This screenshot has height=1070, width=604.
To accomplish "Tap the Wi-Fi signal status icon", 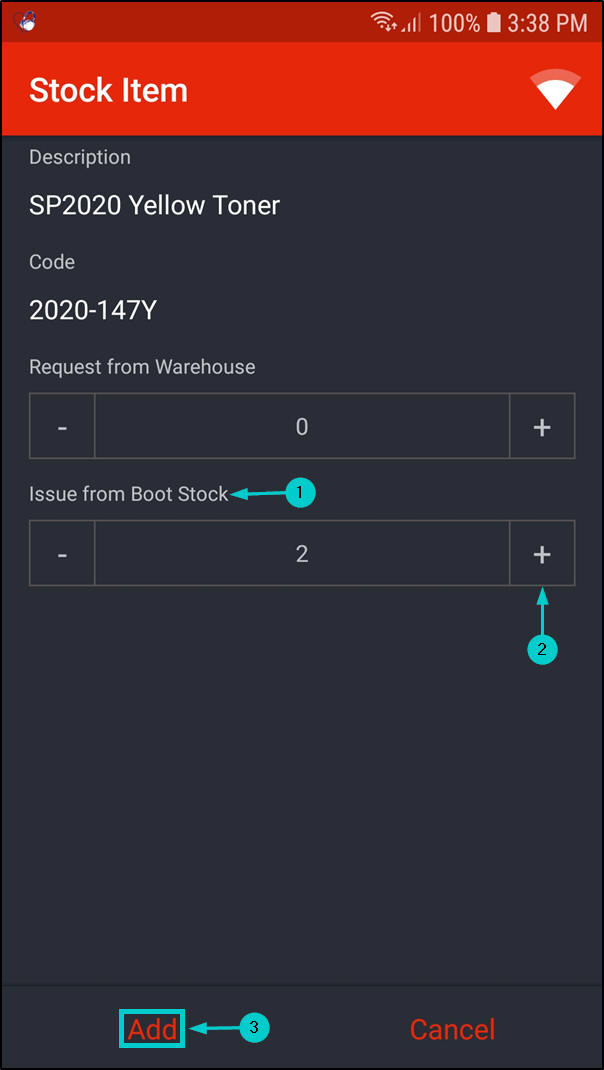I will point(383,22).
